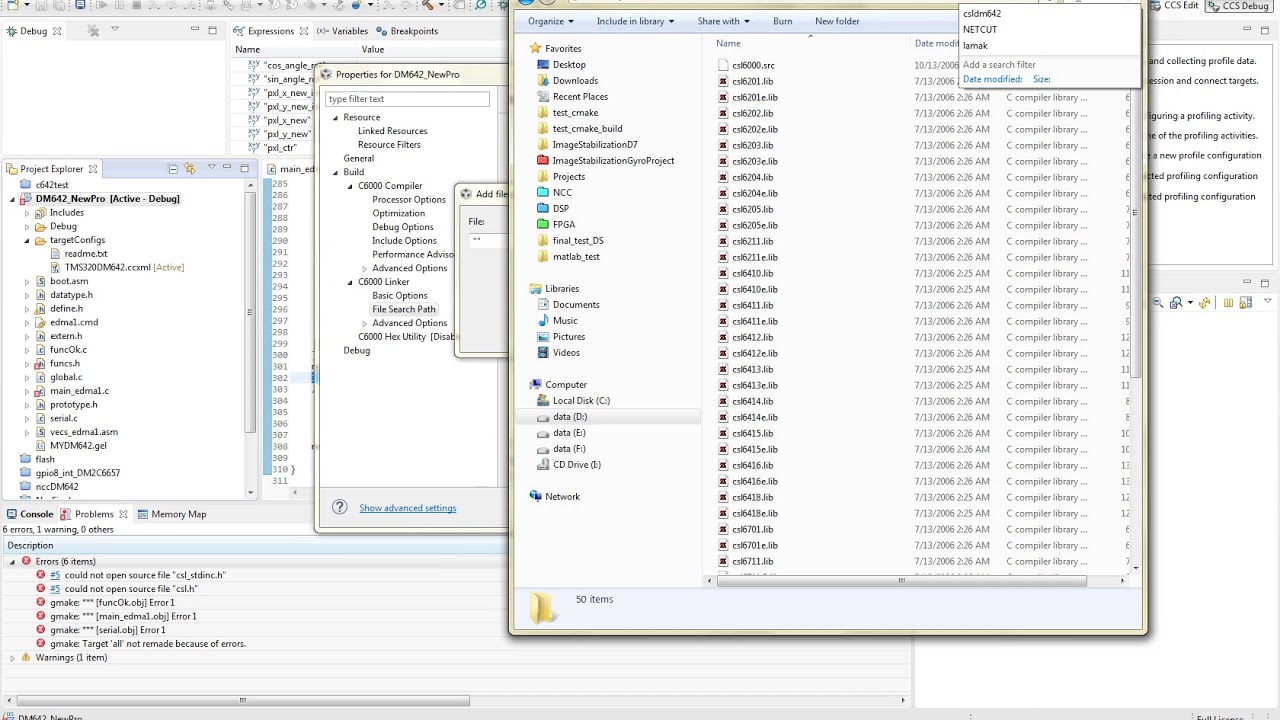Collapse the Errors (6 items) group
This screenshot has height=720, width=1280.
coord(12,562)
